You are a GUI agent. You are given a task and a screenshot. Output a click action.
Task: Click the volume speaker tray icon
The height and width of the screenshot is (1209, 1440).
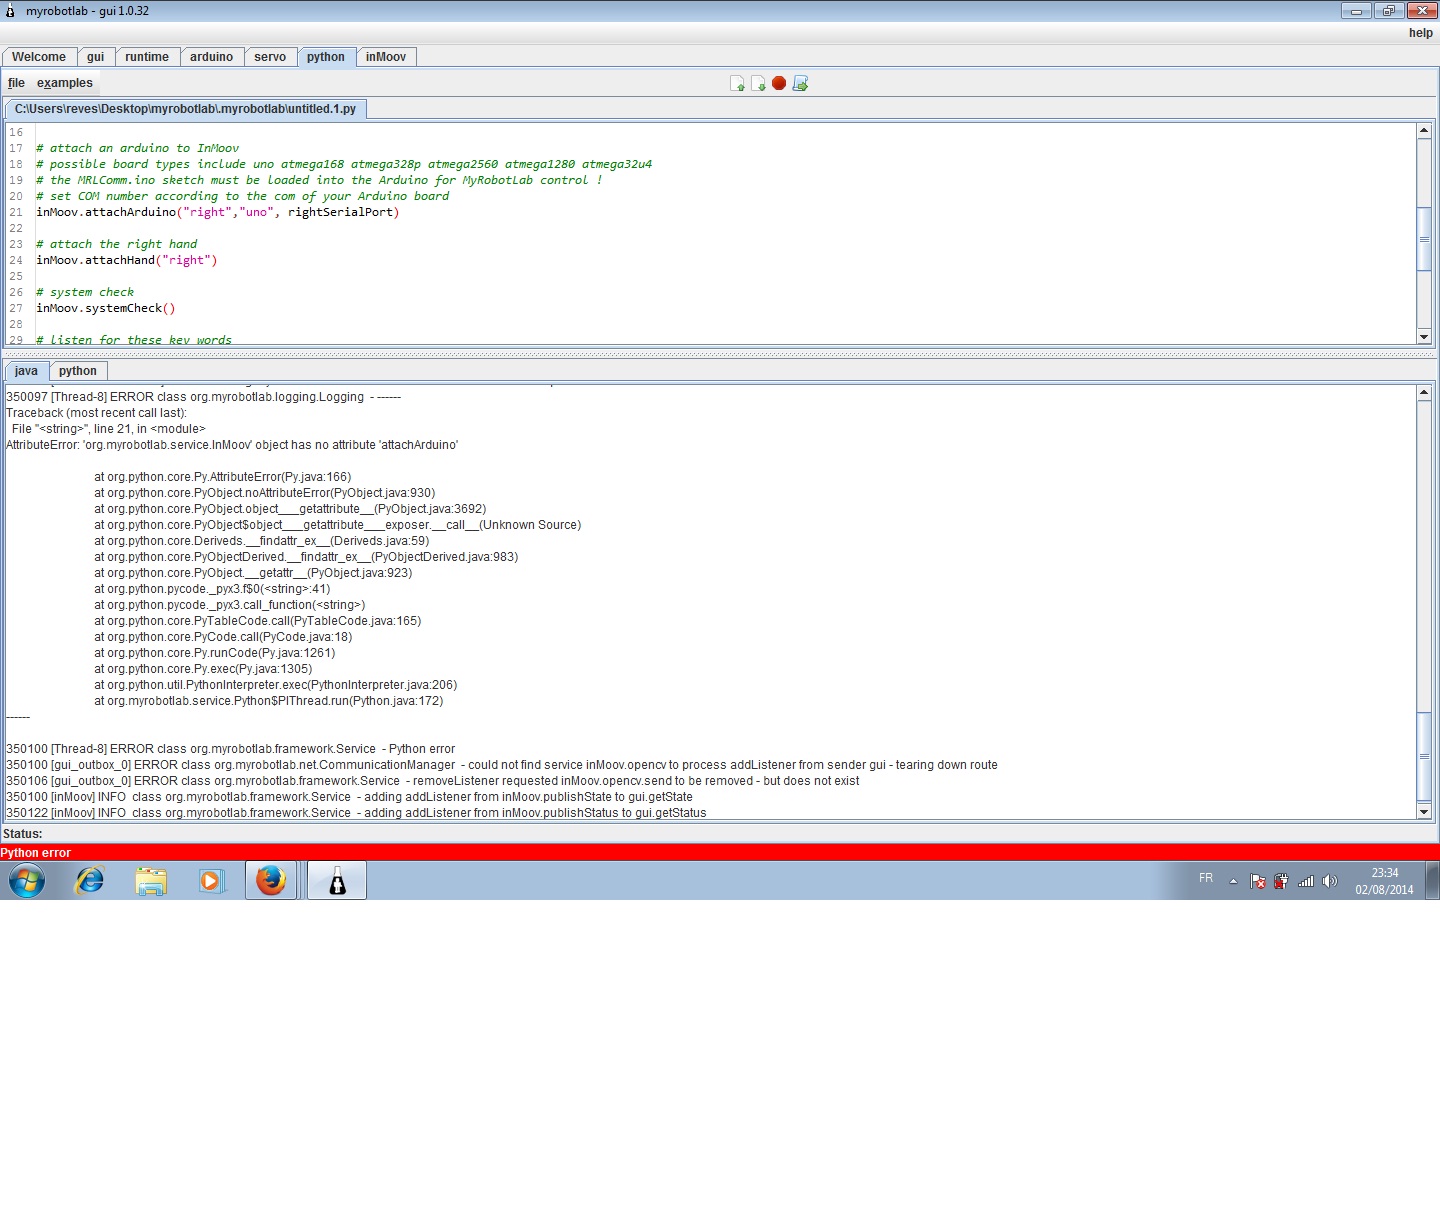(1329, 881)
